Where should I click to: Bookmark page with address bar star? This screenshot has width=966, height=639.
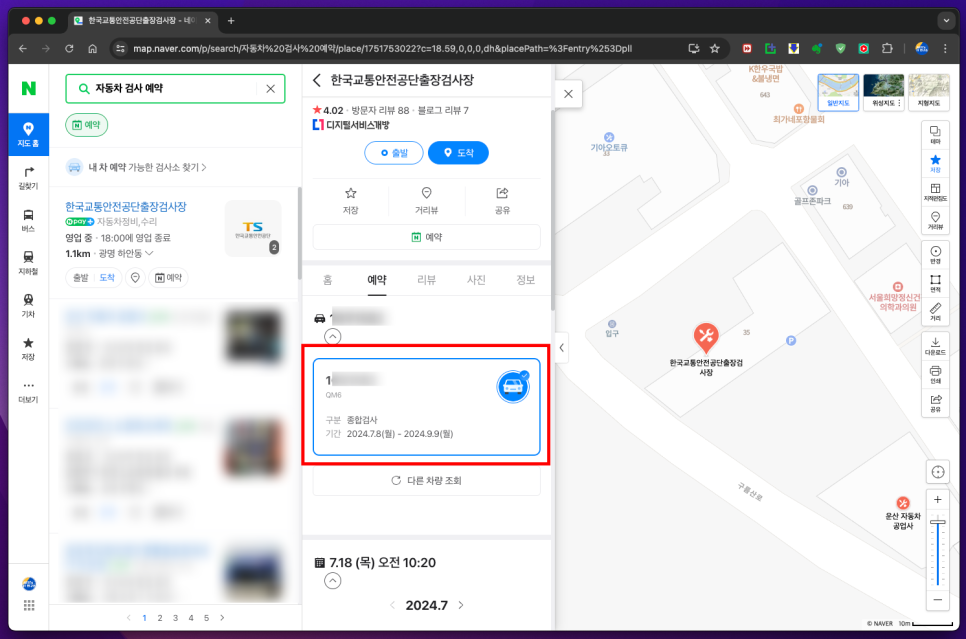[x=715, y=49]
